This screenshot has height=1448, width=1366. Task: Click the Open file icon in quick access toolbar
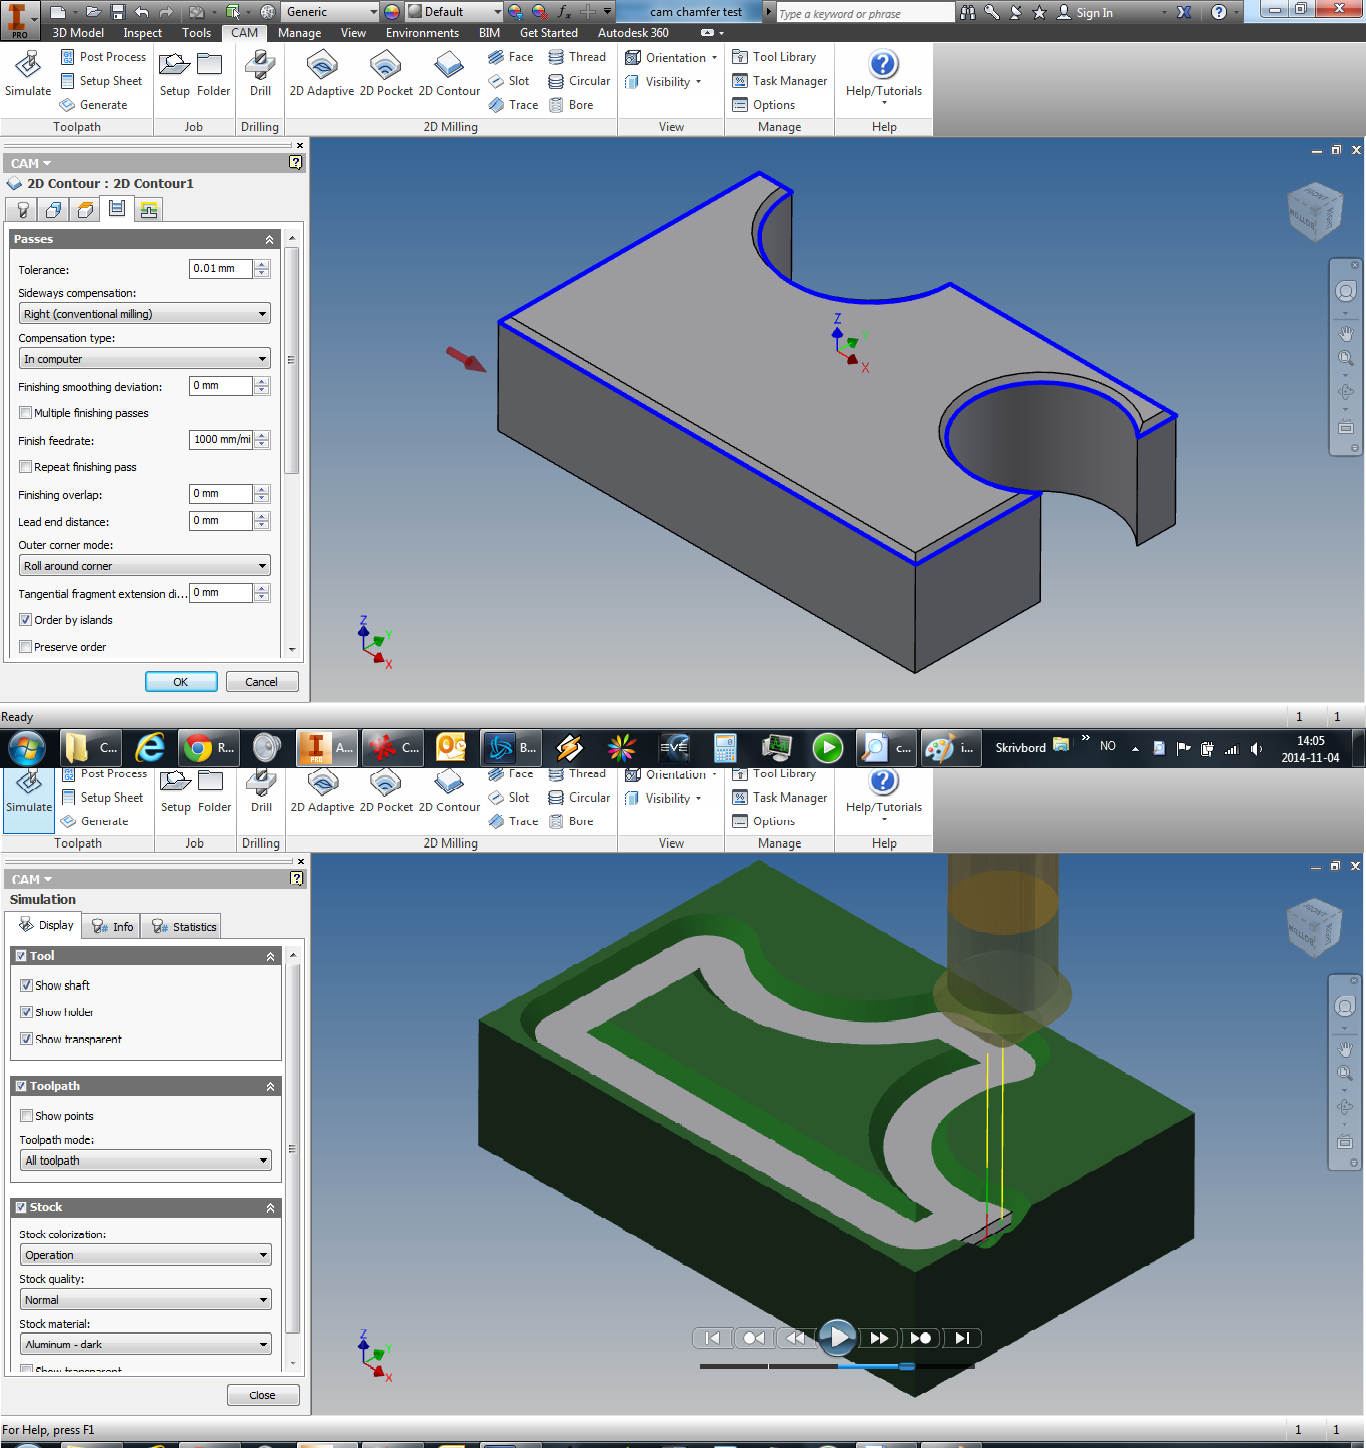pyautogui.click(x=93, y=12)
